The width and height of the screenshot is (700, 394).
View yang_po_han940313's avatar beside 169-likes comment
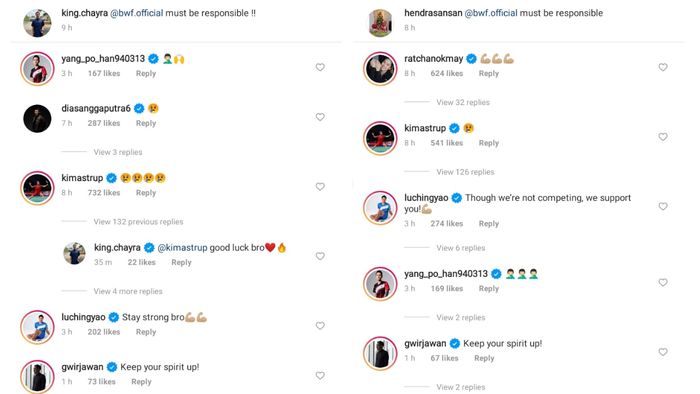380,284
